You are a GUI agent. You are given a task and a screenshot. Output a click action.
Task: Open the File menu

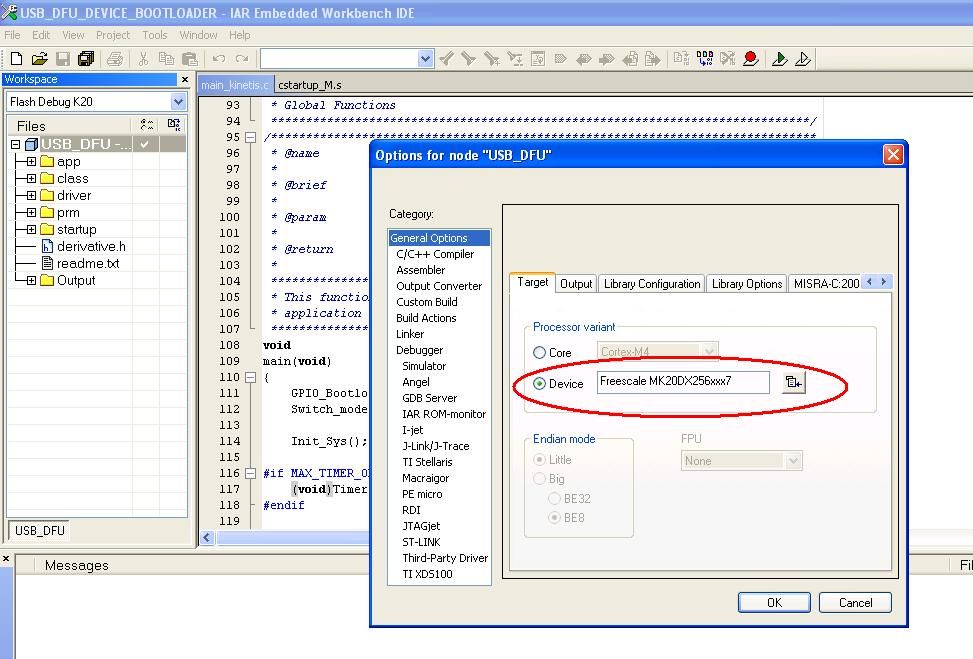12,35
